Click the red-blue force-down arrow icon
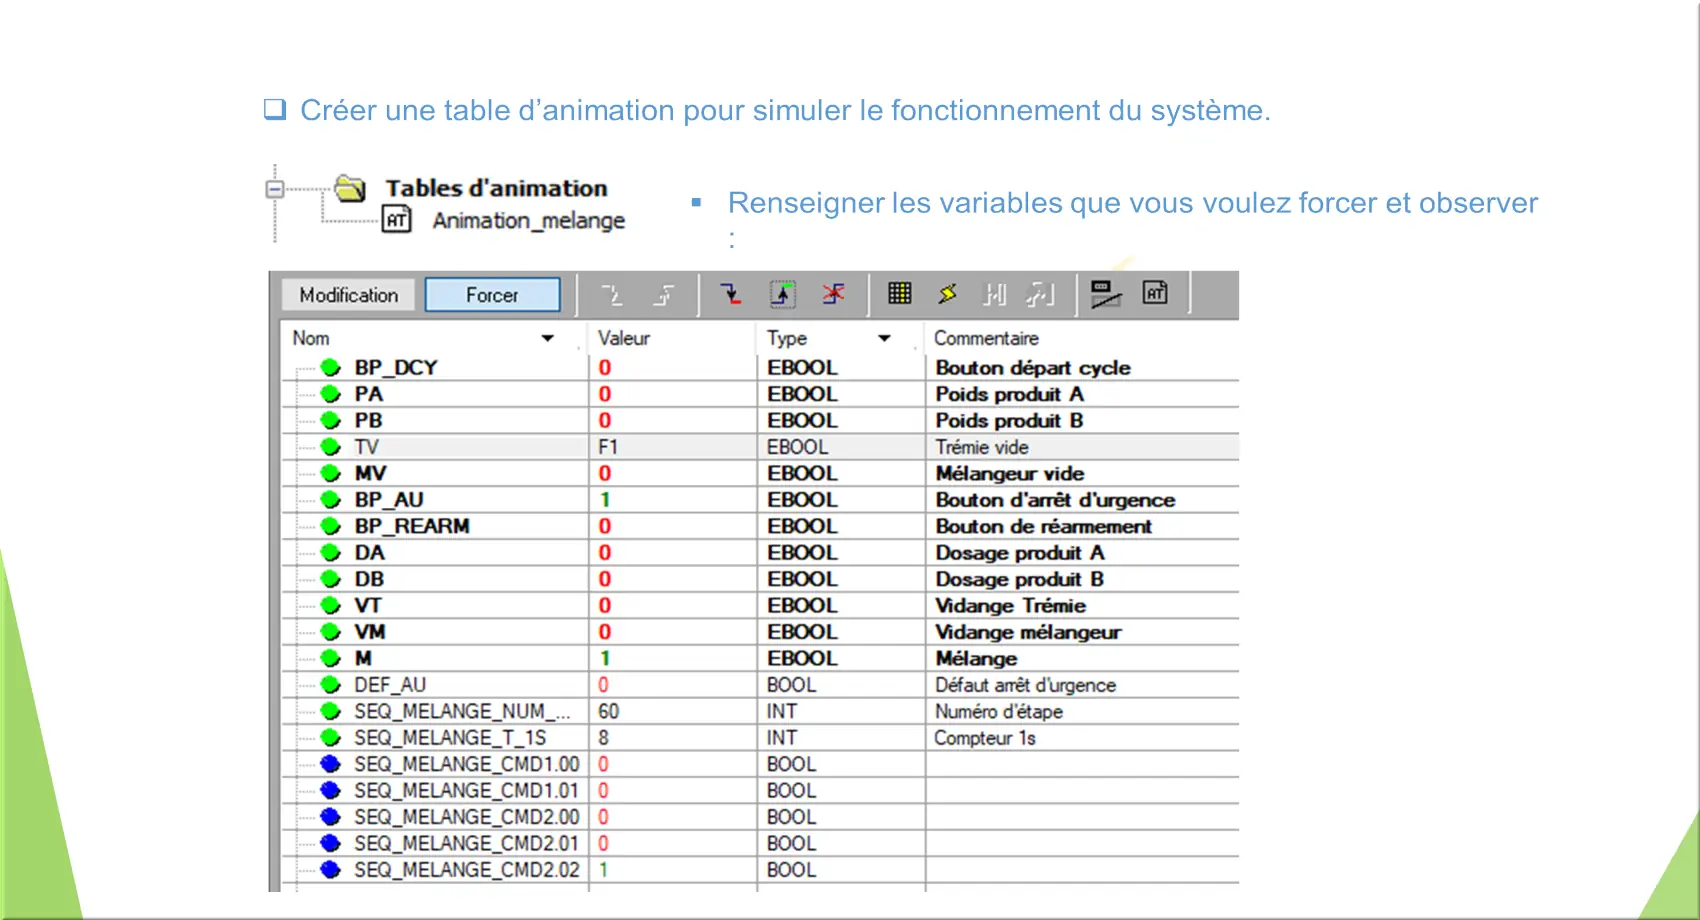Image resolution: width=1700 pixels, height=920 pixels. pyautogui.click(x=730, y=294)
